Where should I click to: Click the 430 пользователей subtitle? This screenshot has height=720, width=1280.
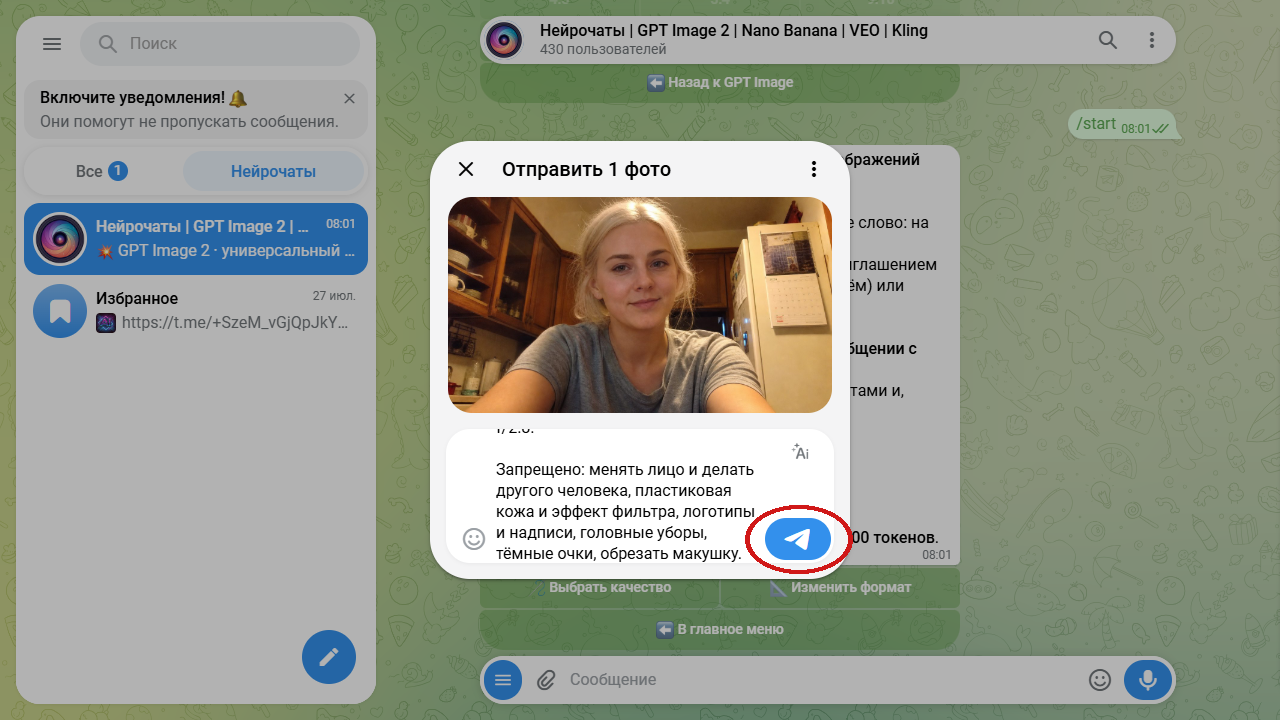tap(603, 49)
